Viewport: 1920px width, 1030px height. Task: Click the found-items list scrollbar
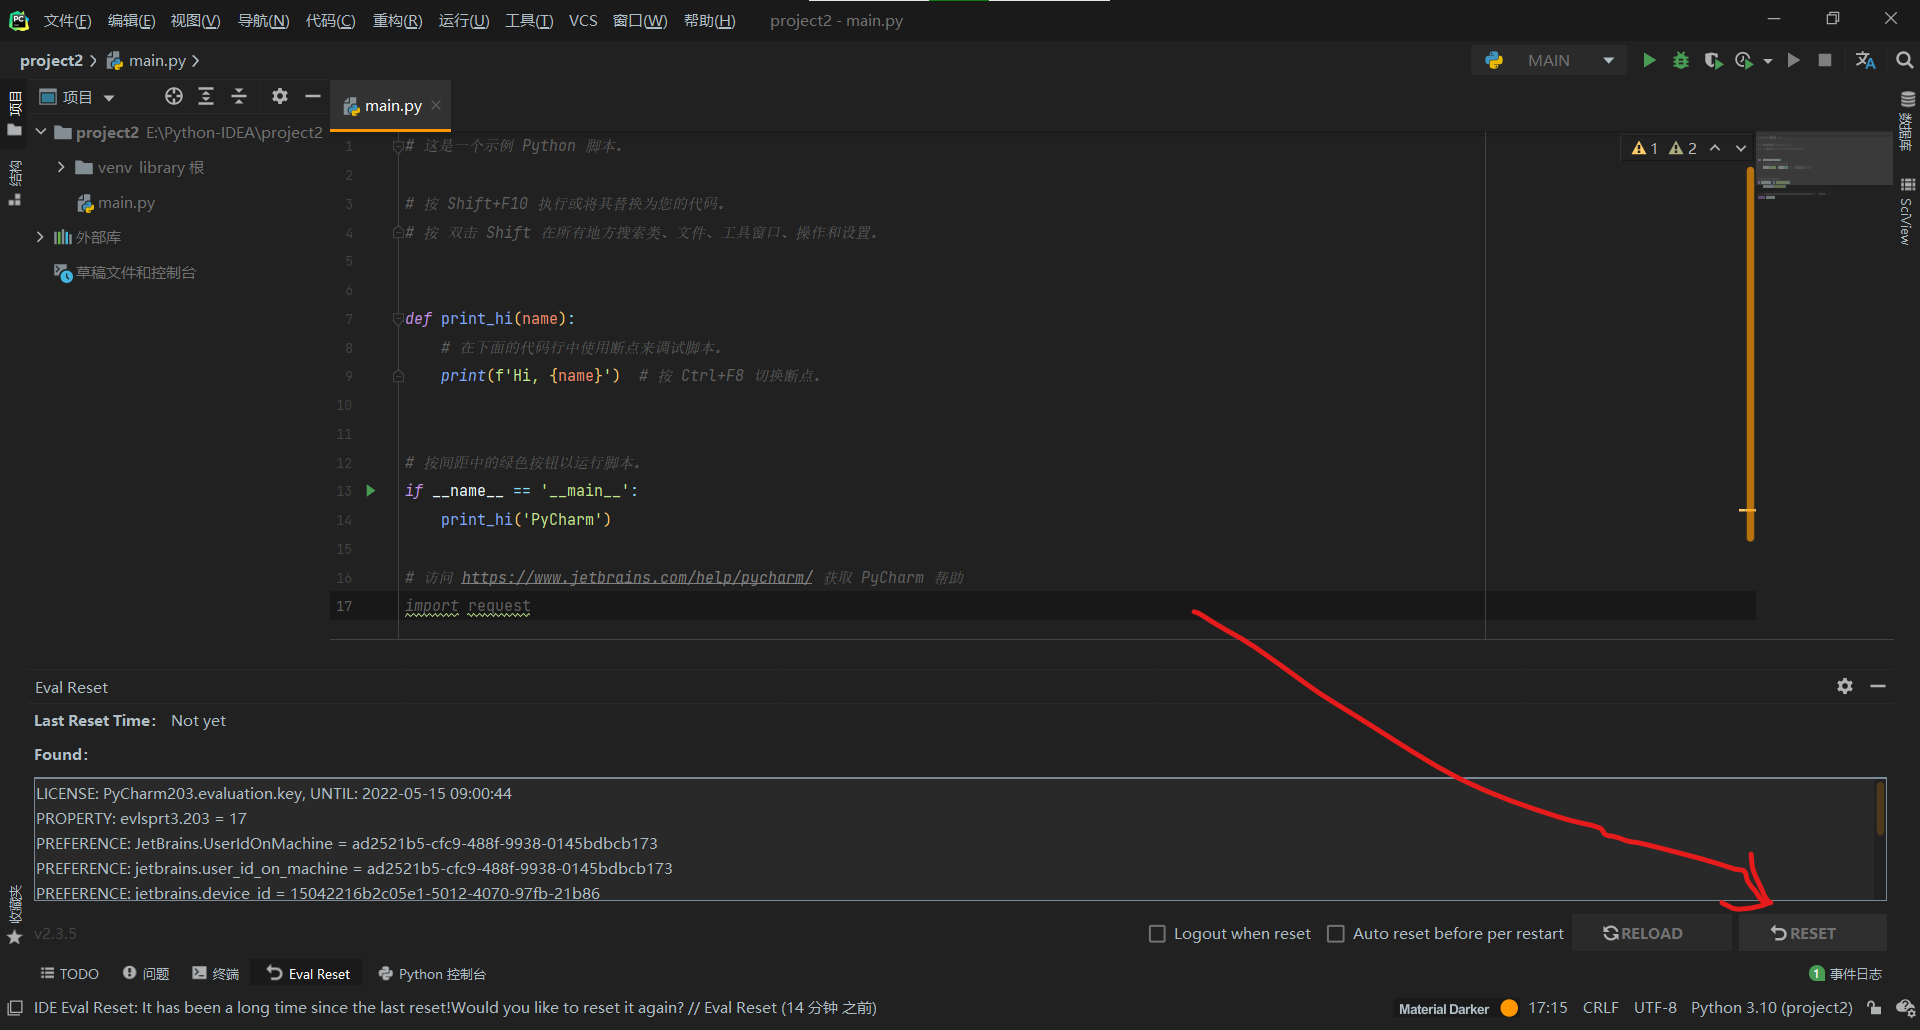click(x=1880, y=808)
